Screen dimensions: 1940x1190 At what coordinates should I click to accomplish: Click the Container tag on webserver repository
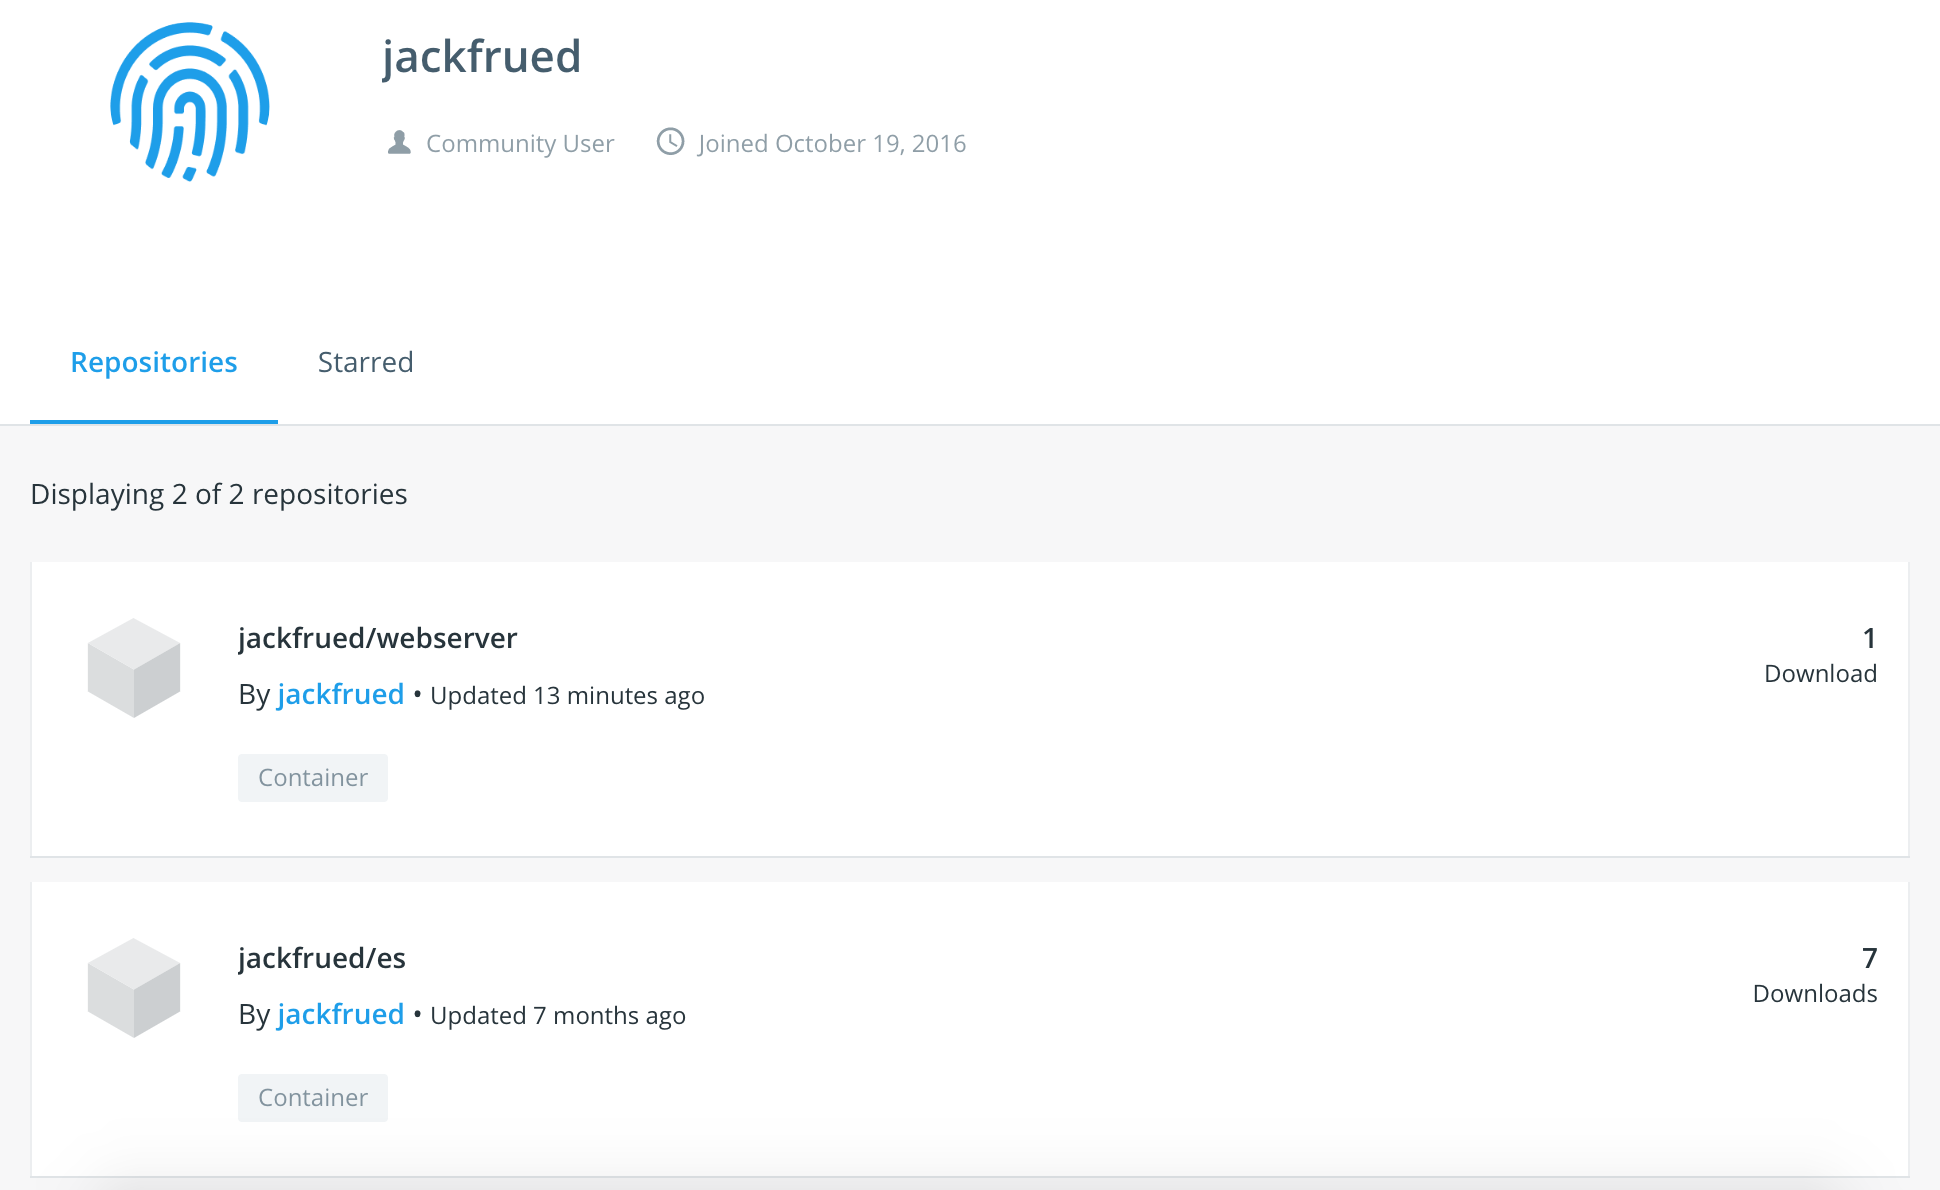coord(313,778)
